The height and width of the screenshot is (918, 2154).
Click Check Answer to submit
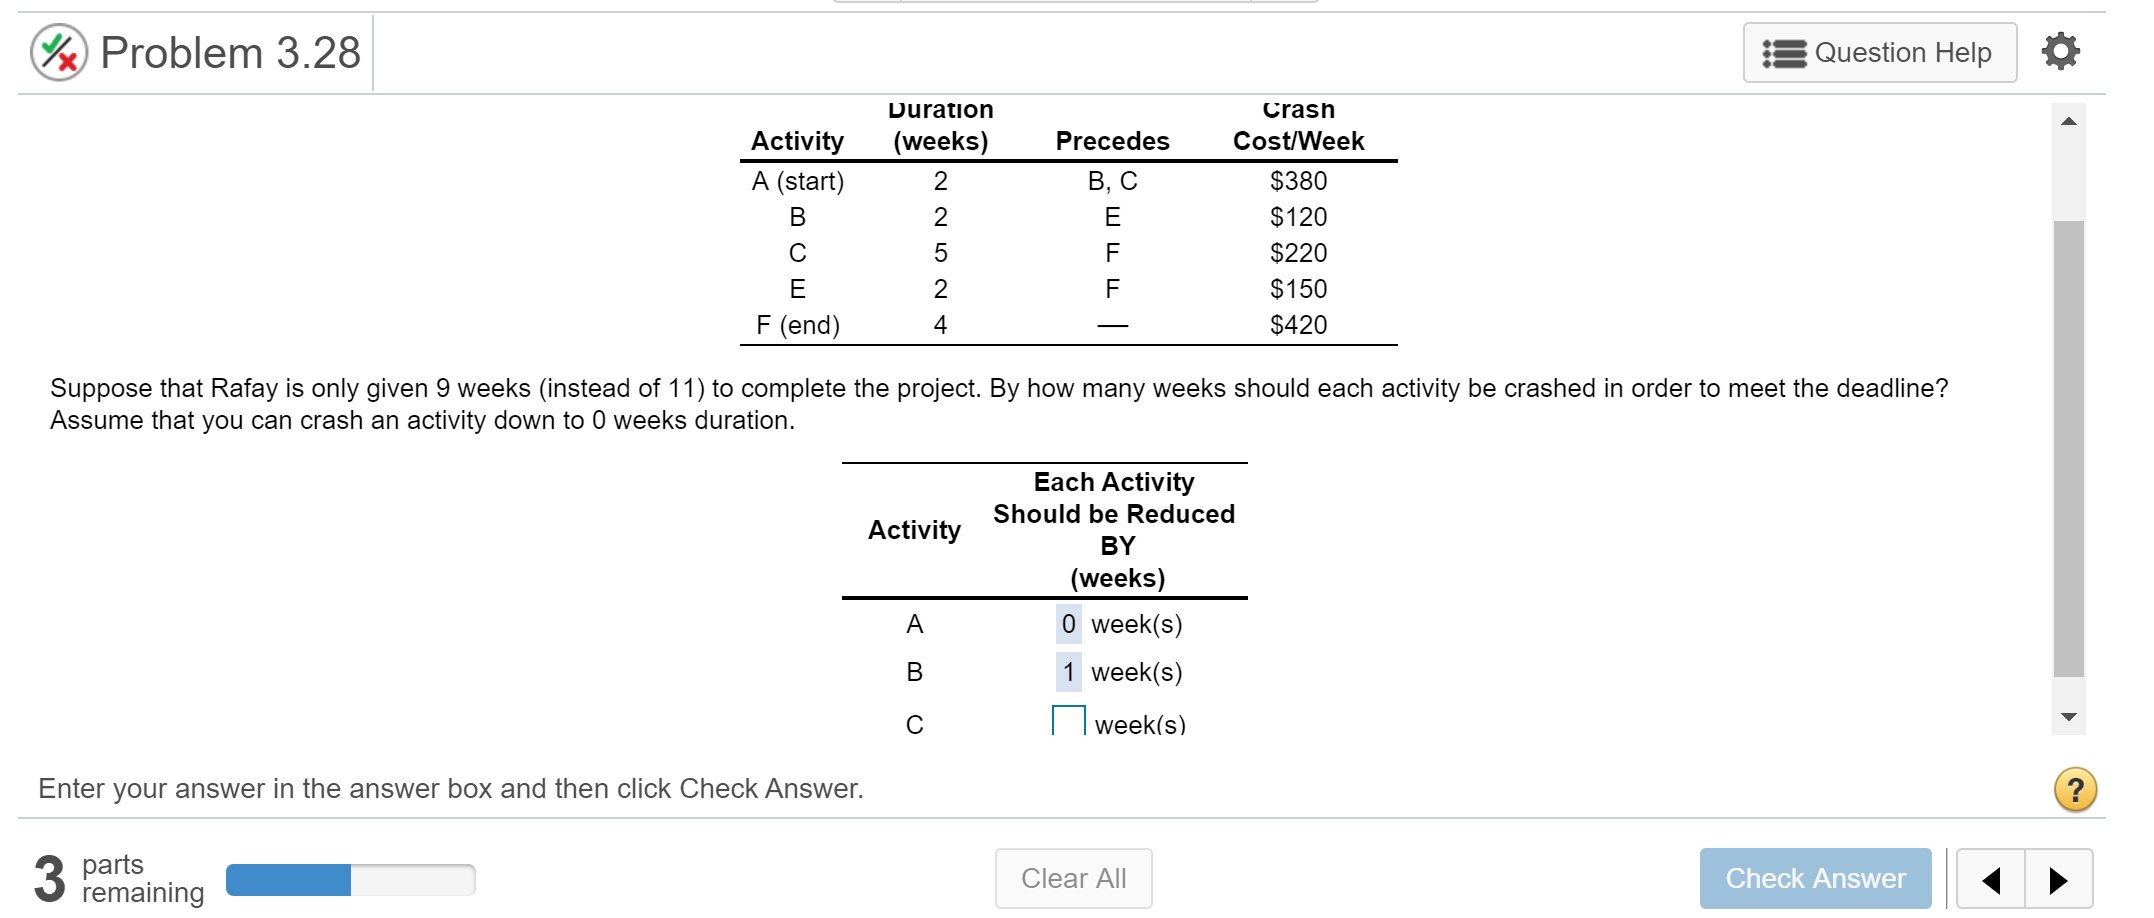tap(1815, 878)
